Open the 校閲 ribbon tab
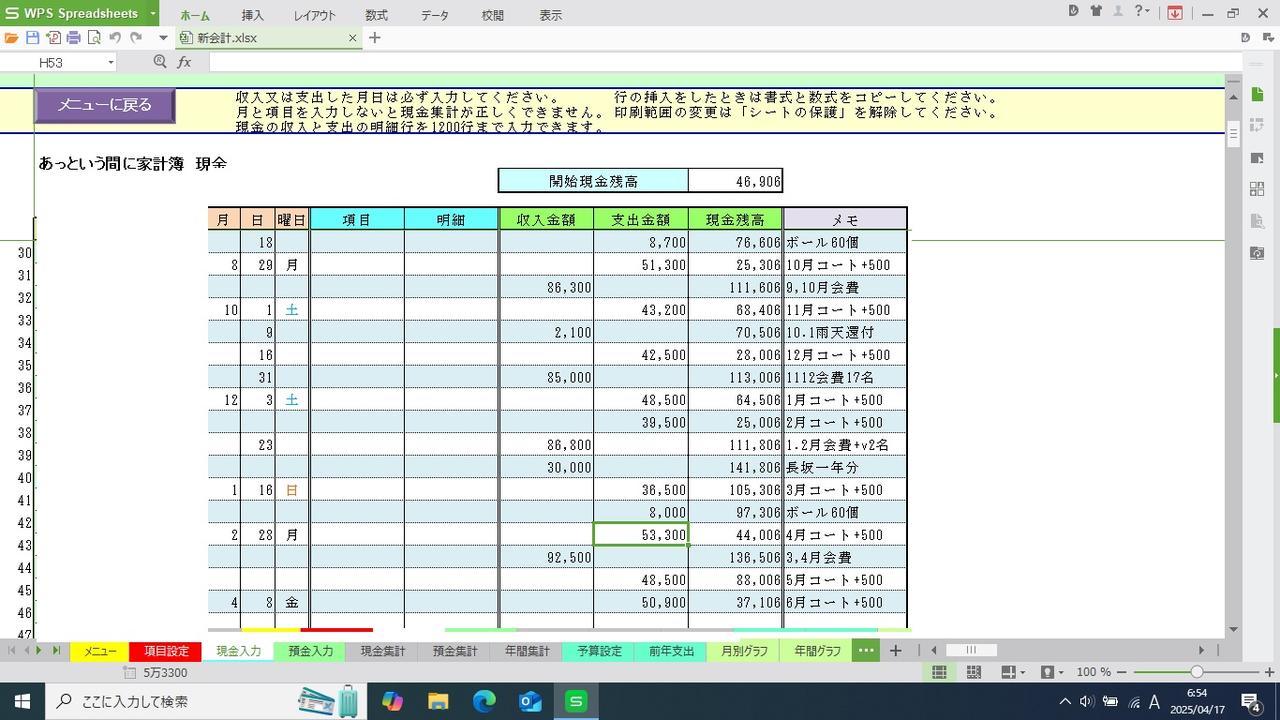Screen dimensions: 1280x720 pos(493,15)
